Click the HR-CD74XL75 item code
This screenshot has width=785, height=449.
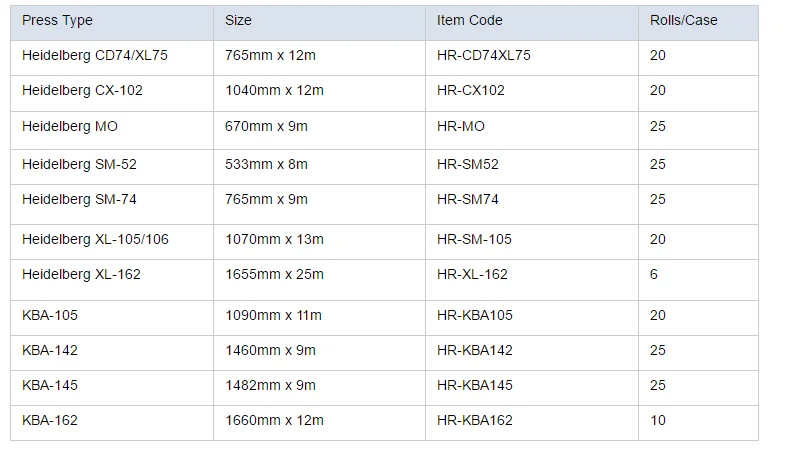(x=484, y=55)
